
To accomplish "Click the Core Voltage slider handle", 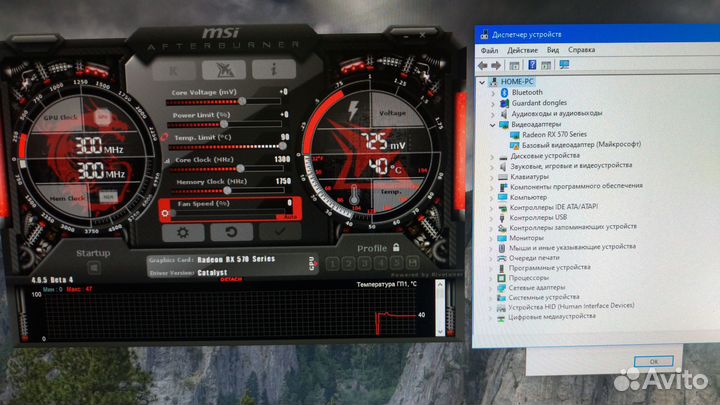I will (242, 101).
